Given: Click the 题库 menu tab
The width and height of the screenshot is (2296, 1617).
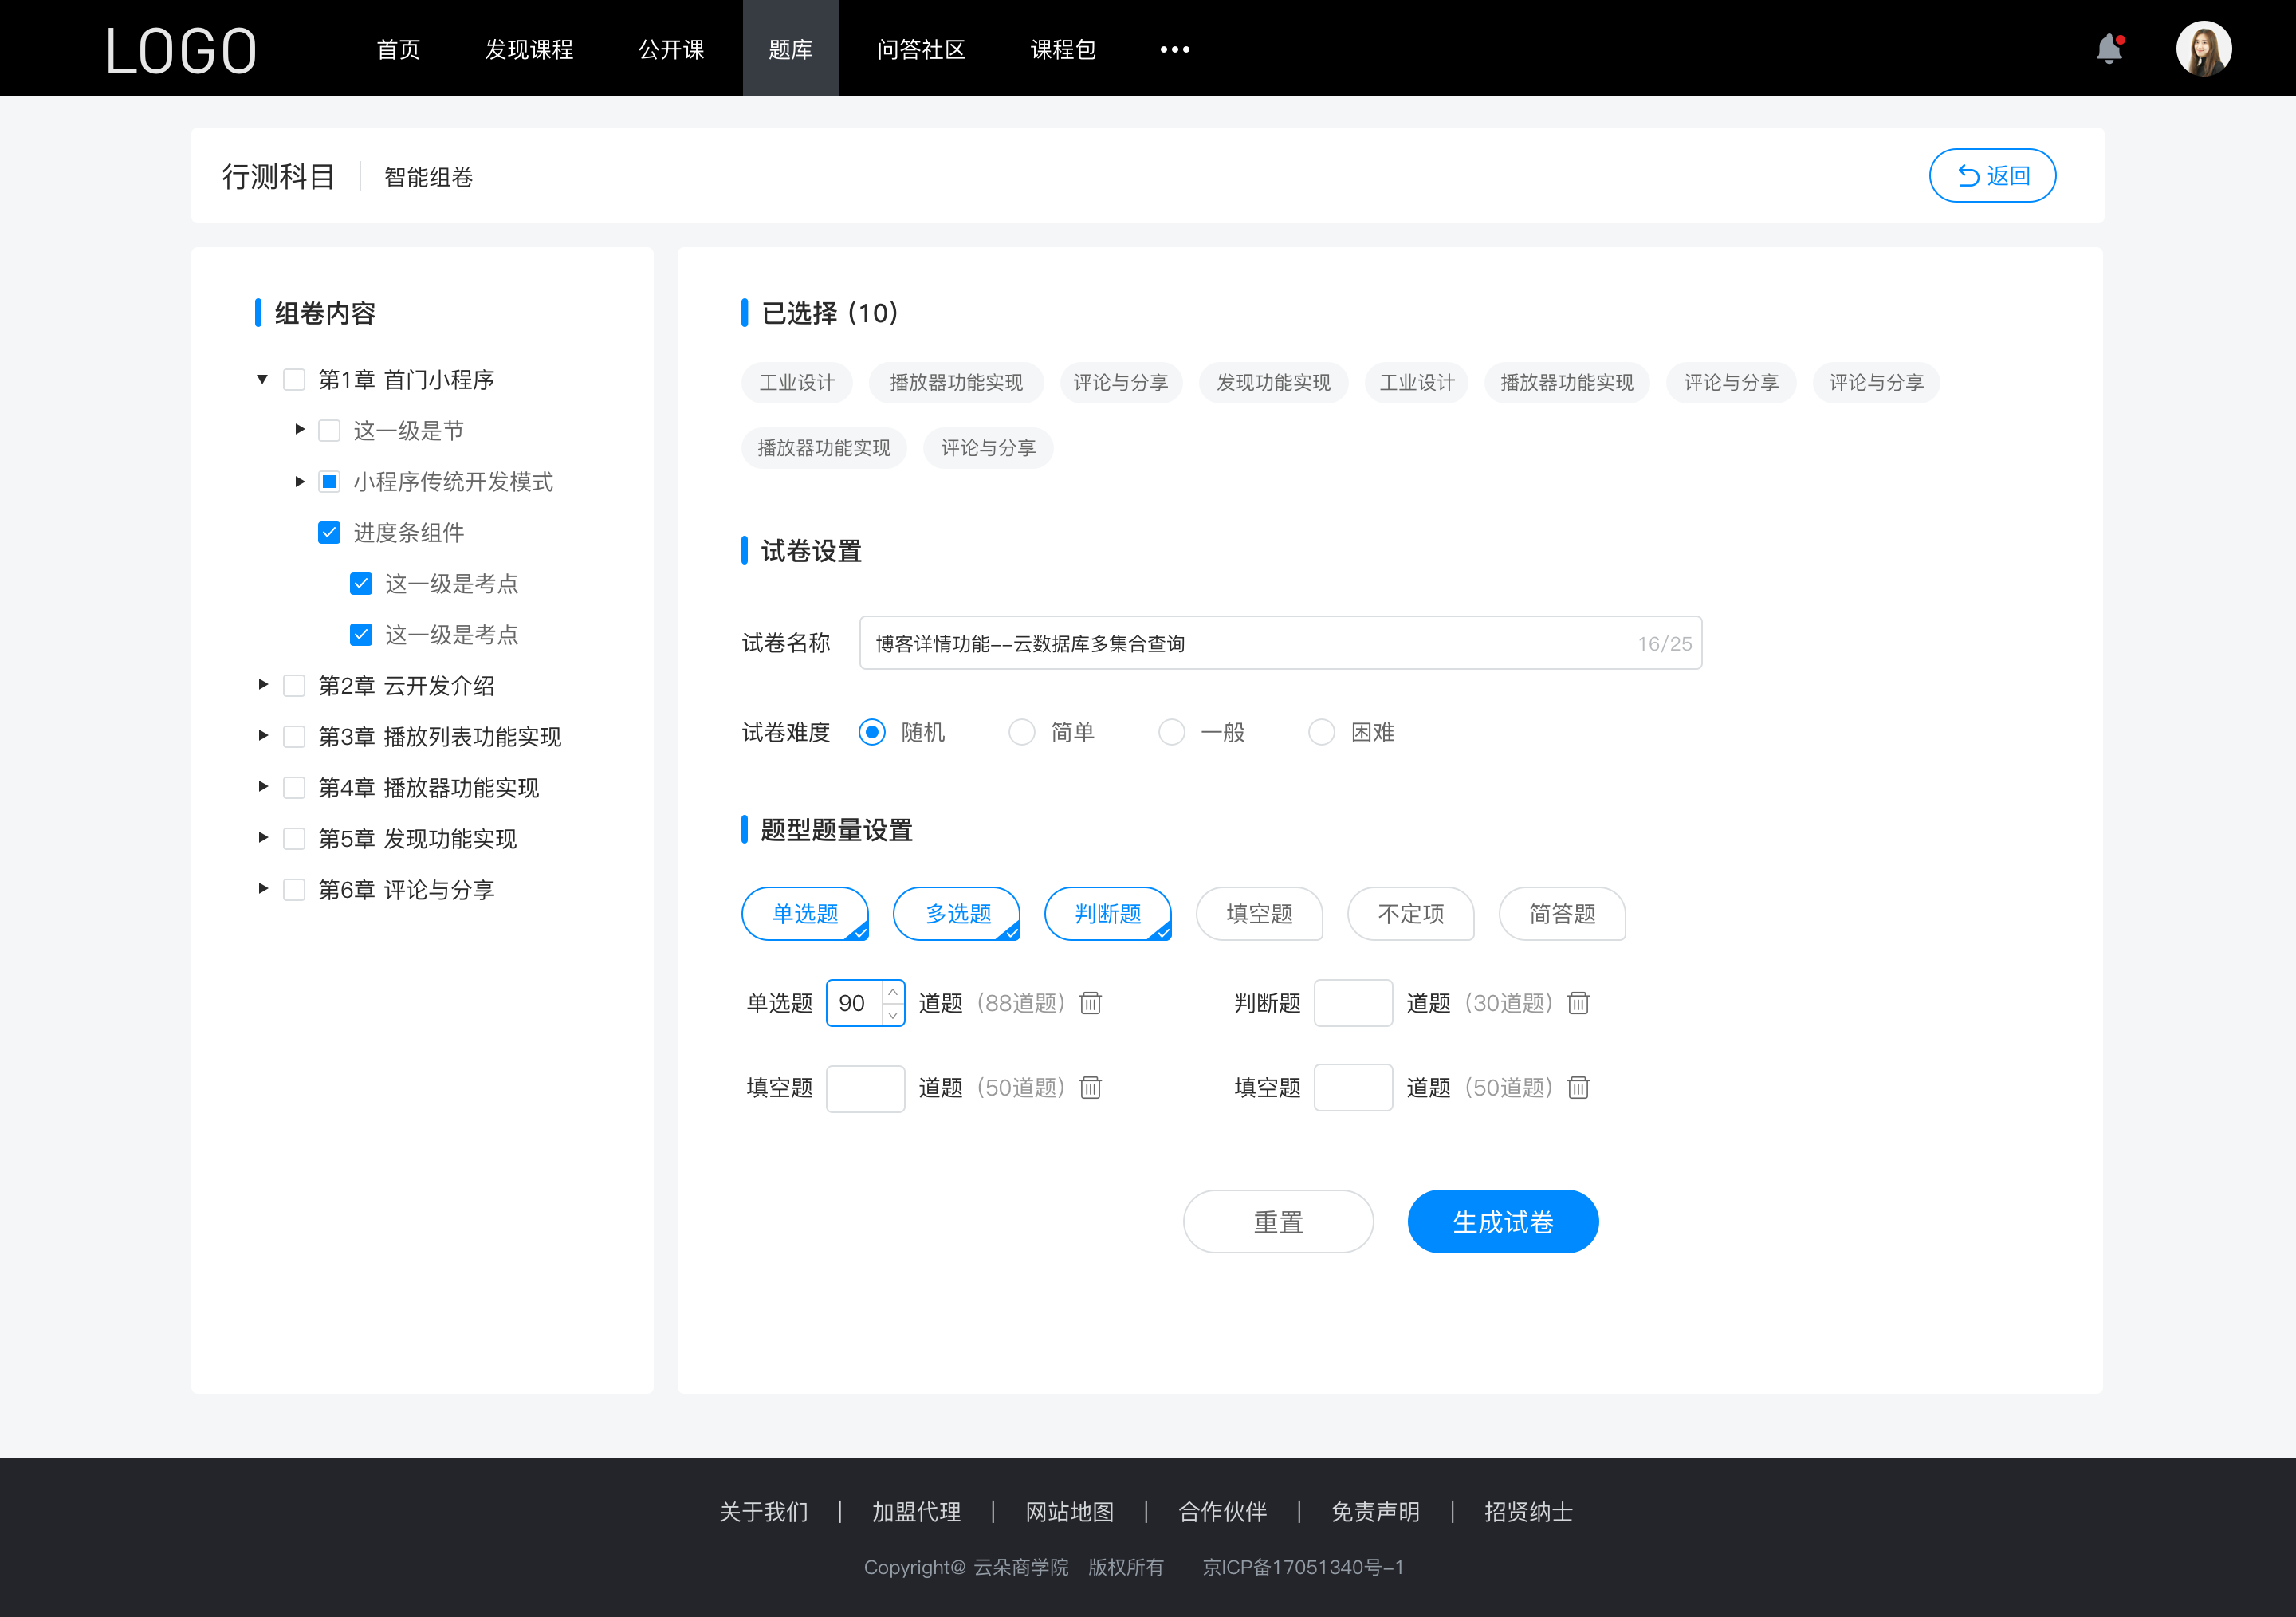Looking at the screenshot, I should coord(789,47).
